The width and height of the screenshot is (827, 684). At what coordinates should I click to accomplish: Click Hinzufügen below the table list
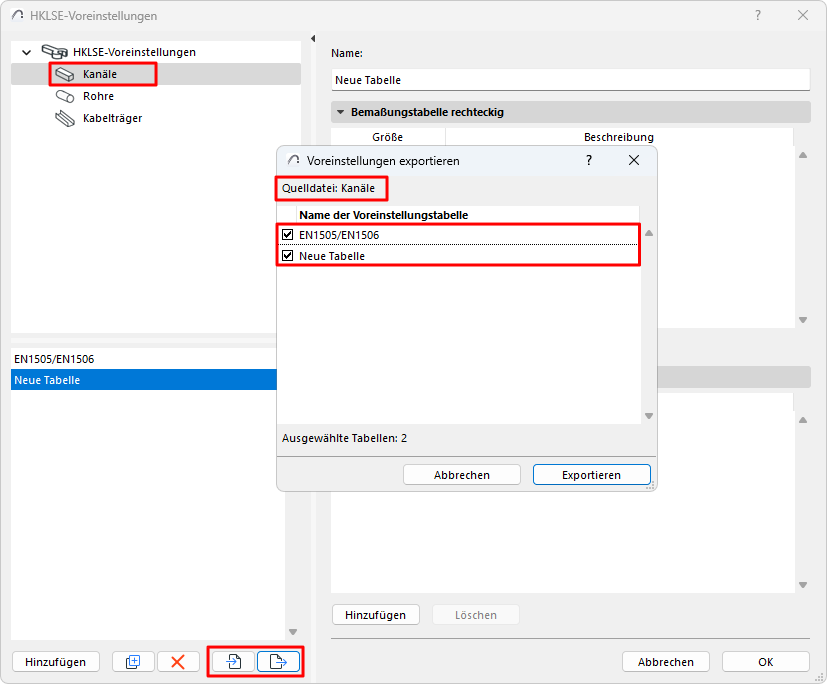(x=55, y=661)
